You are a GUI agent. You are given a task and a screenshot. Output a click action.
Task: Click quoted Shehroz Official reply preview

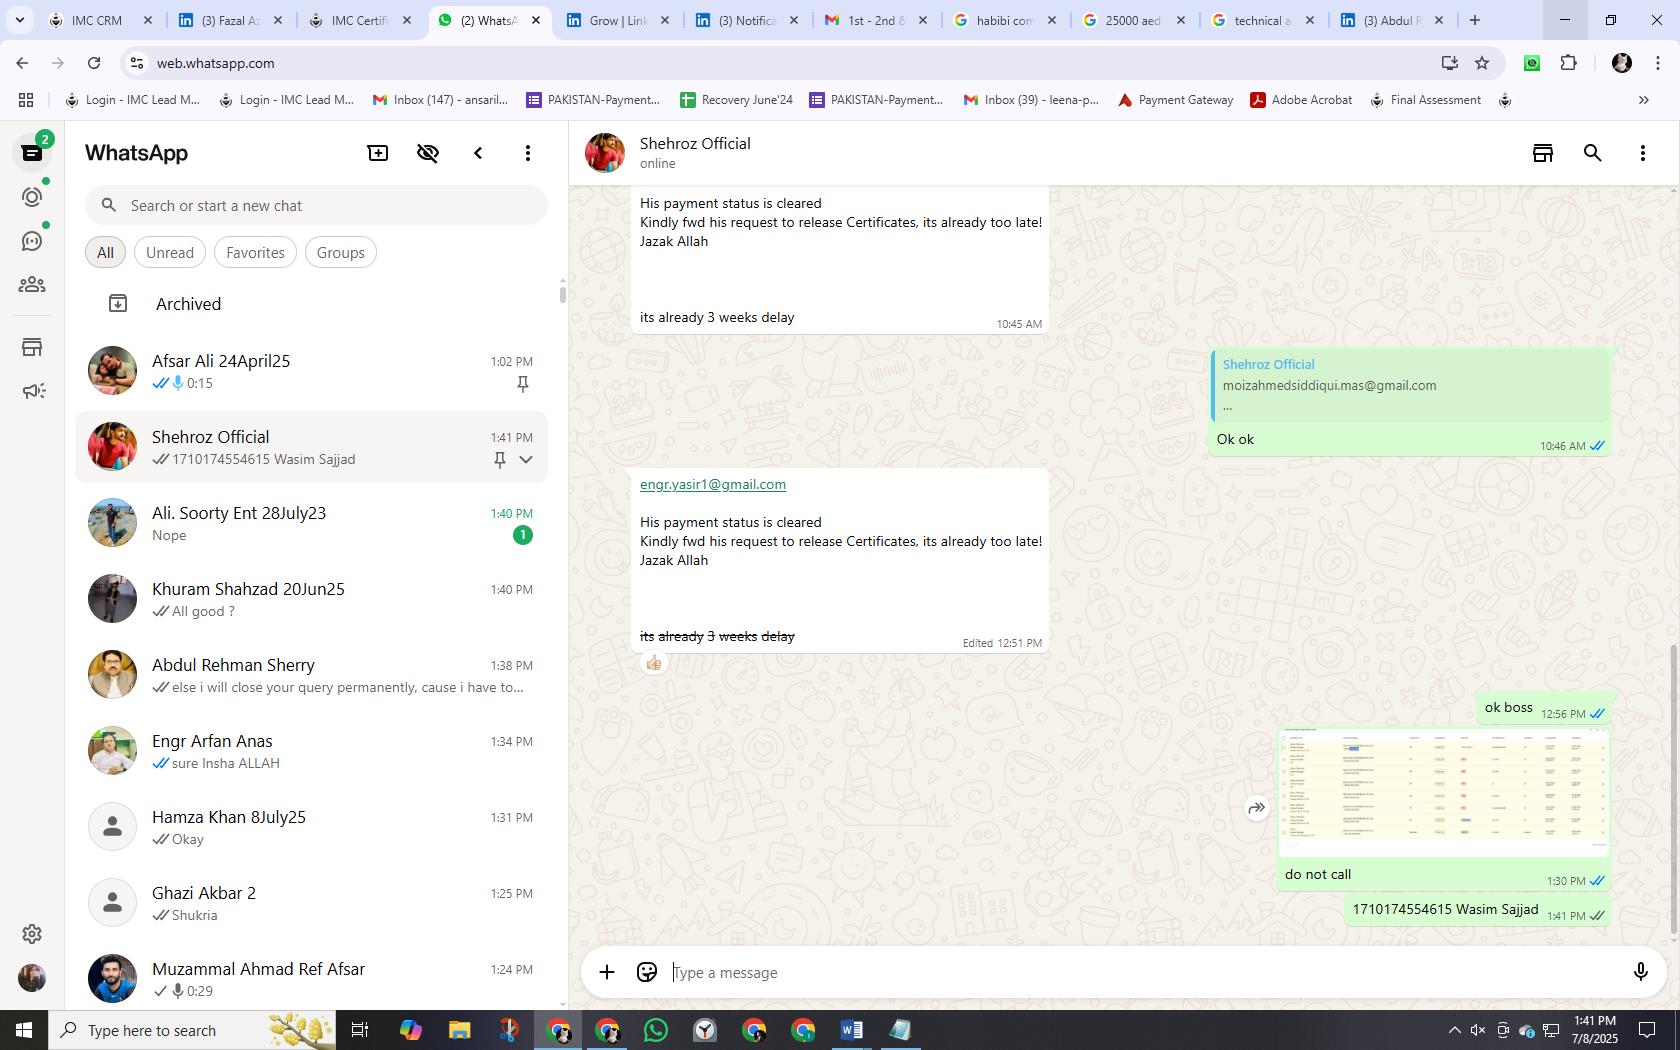pos(1410,386)
